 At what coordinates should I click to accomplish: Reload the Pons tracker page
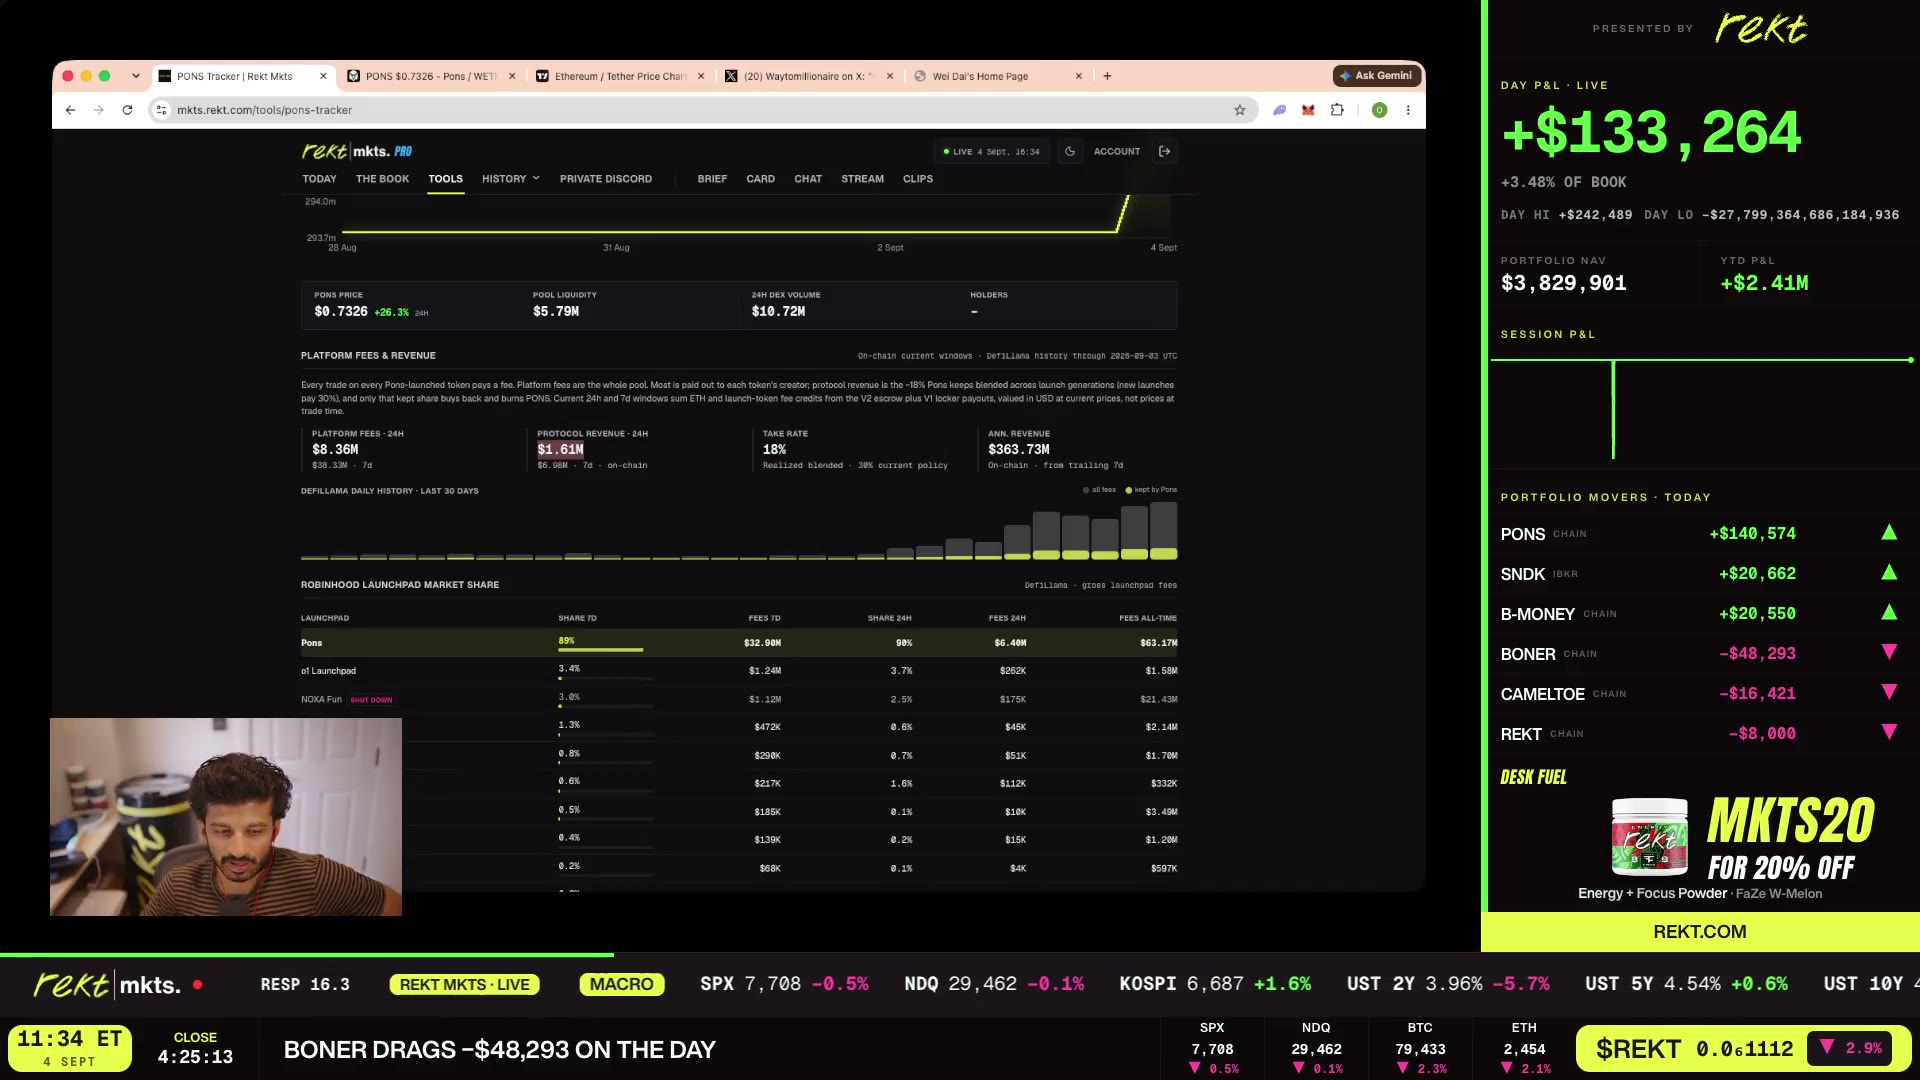pyautogui.click(x=127, y=110)
